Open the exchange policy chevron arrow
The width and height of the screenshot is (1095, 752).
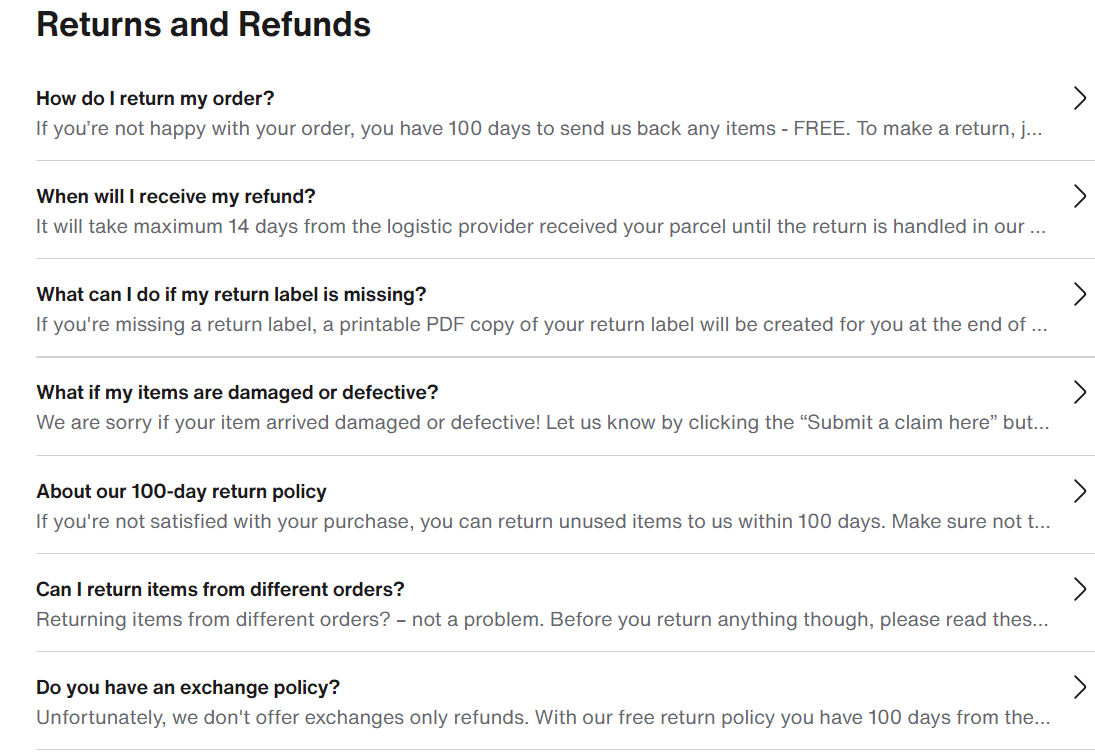[x=1080, y=687]
